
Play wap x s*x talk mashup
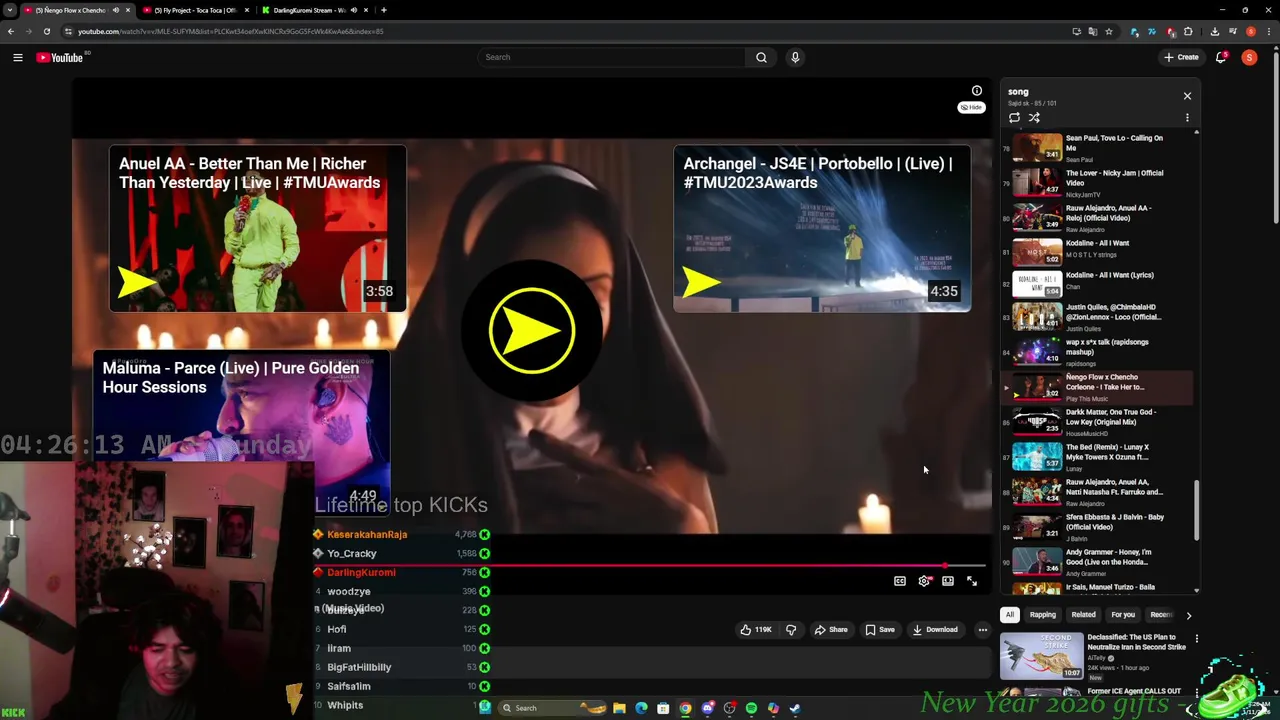coord(1098,352)
